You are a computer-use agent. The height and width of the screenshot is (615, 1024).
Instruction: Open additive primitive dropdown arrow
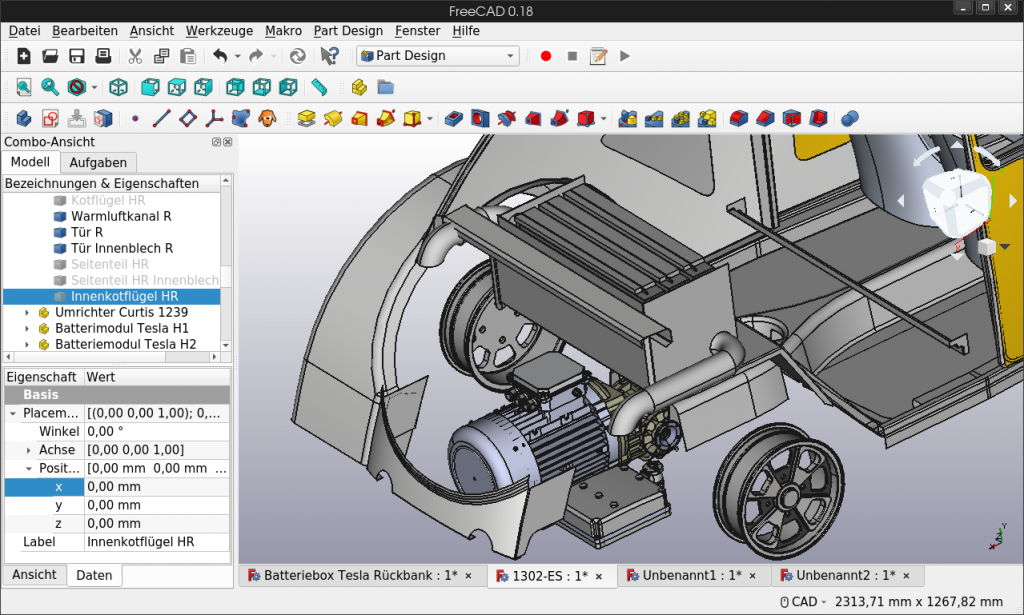[x=429, y=119]
